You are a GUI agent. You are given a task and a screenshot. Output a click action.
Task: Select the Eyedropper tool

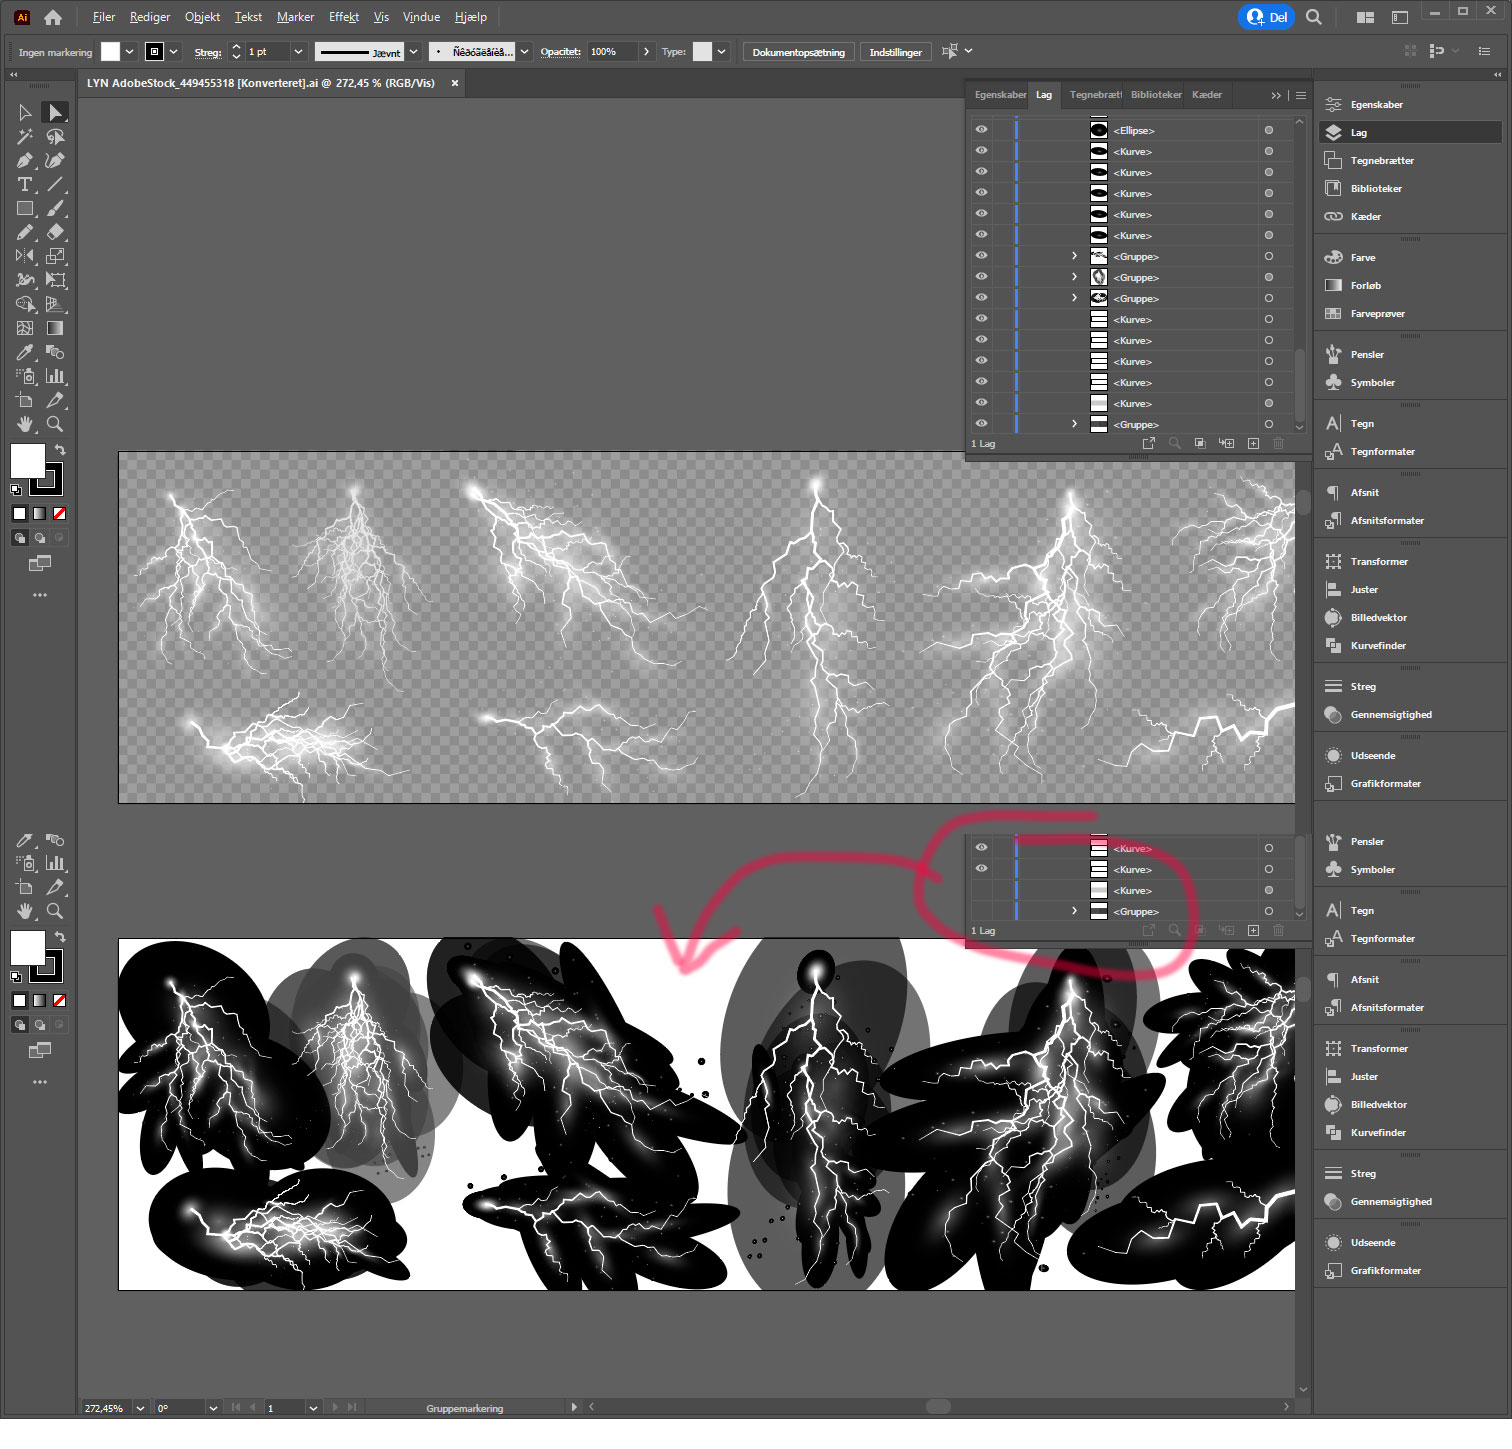25,353
